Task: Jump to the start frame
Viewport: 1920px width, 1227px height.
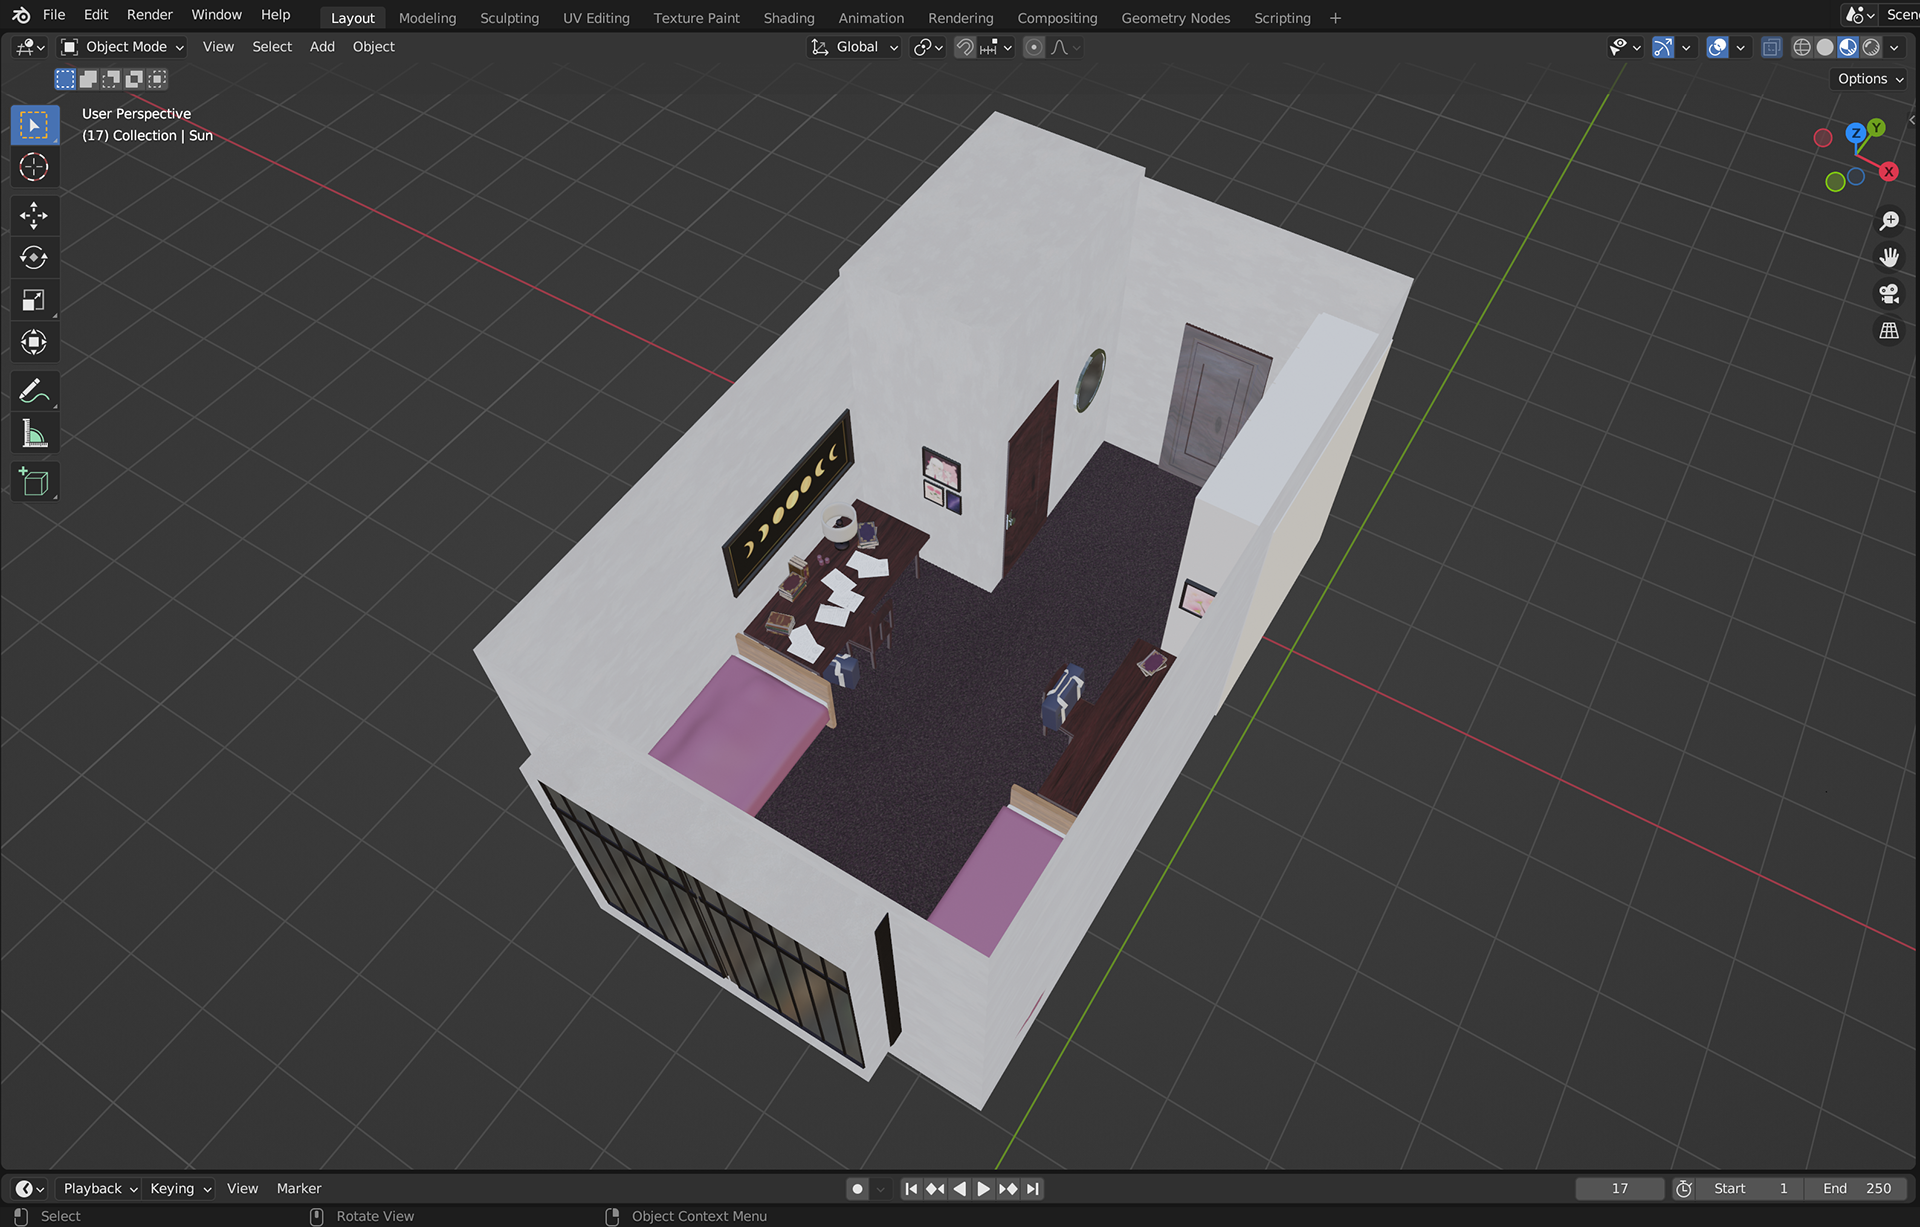Action: click(911, 1189)
